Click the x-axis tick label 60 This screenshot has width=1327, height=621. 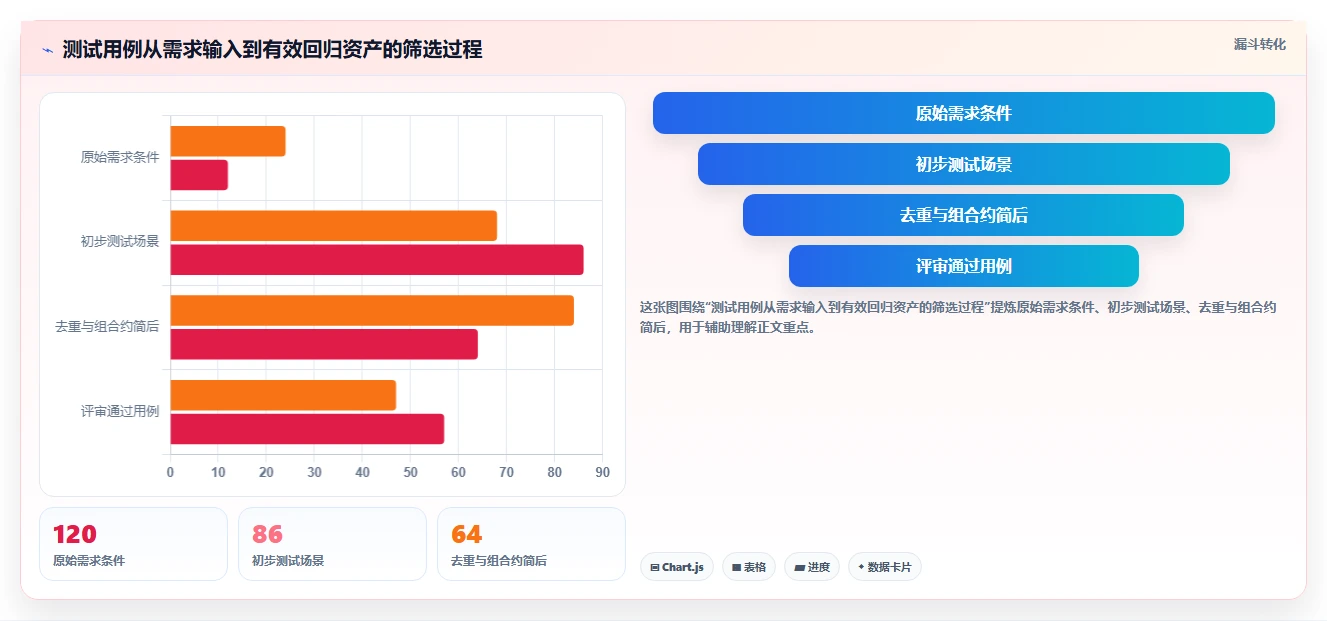[458, 472]
